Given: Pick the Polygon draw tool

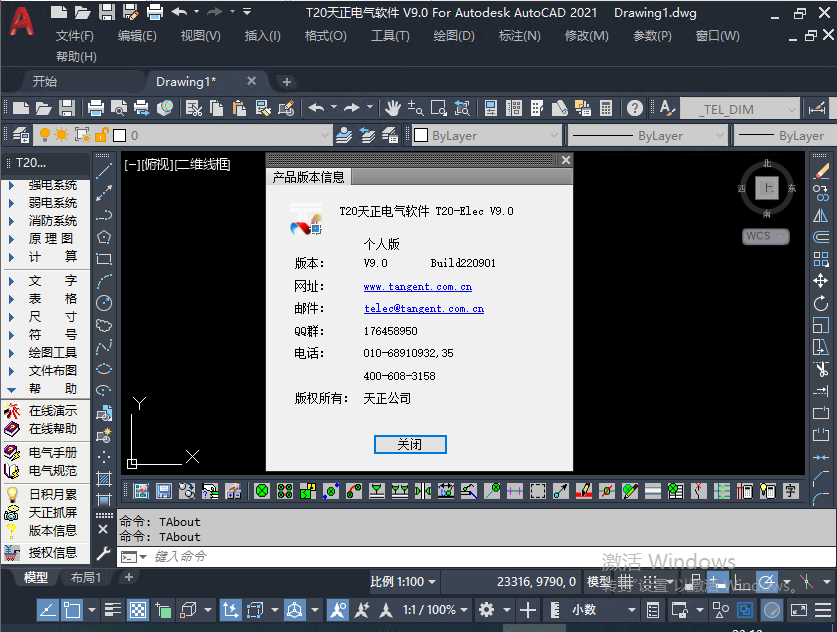Looking at the screenshot, I should tap(104, 237).
